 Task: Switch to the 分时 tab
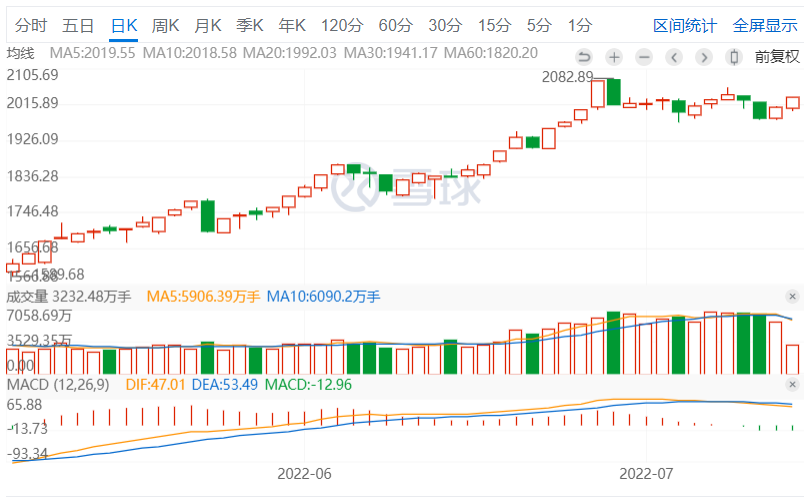pos(31,25)
